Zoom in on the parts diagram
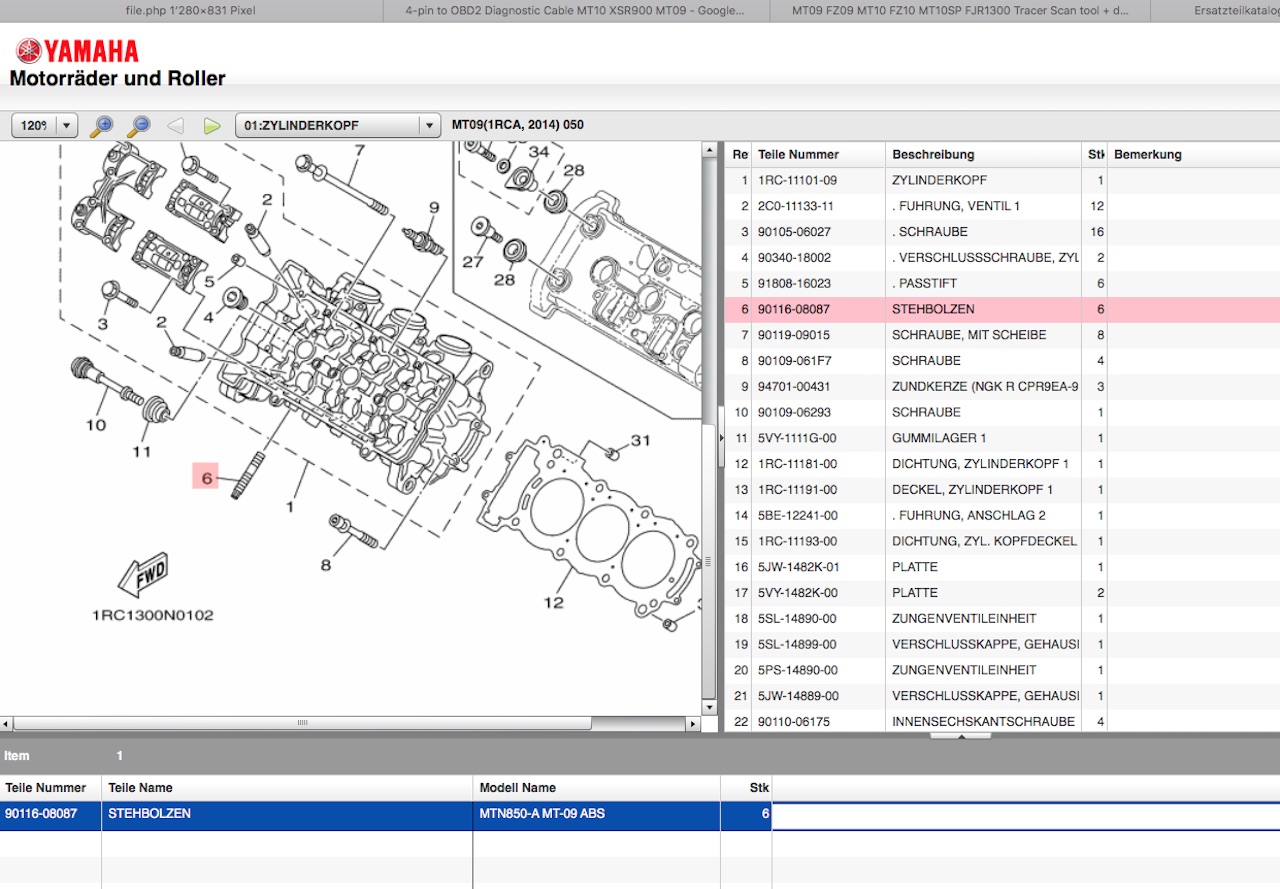Image resolution: width=1280 pixels, height=889 pixels. pos(102,126)
